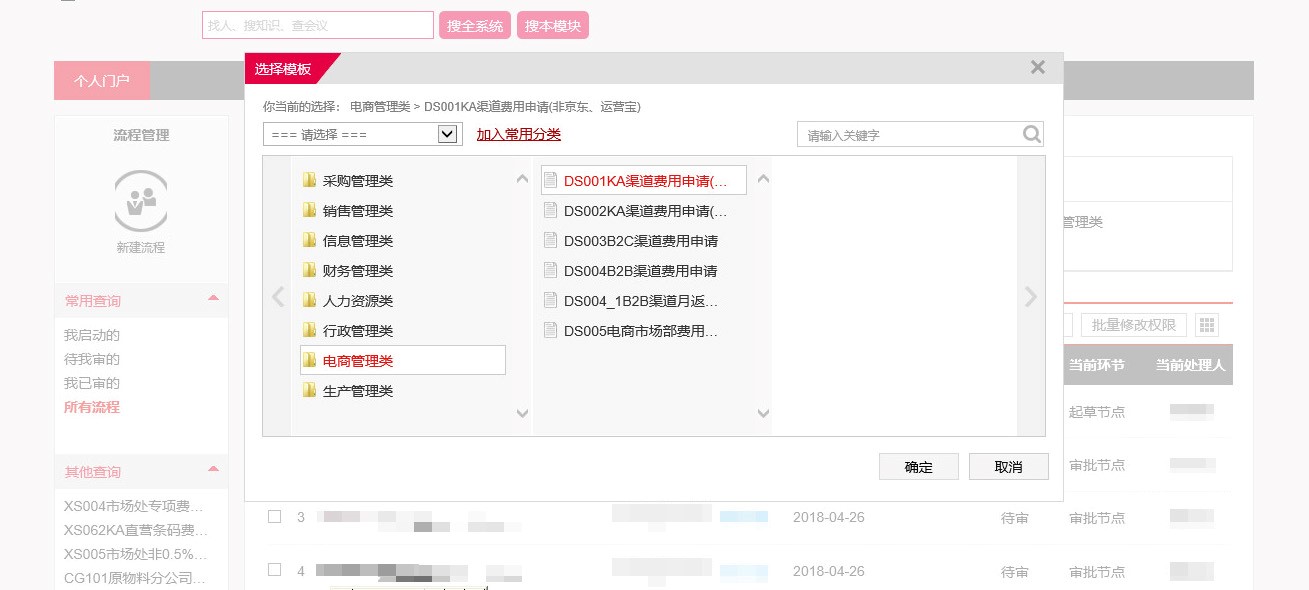Select the 财务管理类 folder

[x=357, y=271]
